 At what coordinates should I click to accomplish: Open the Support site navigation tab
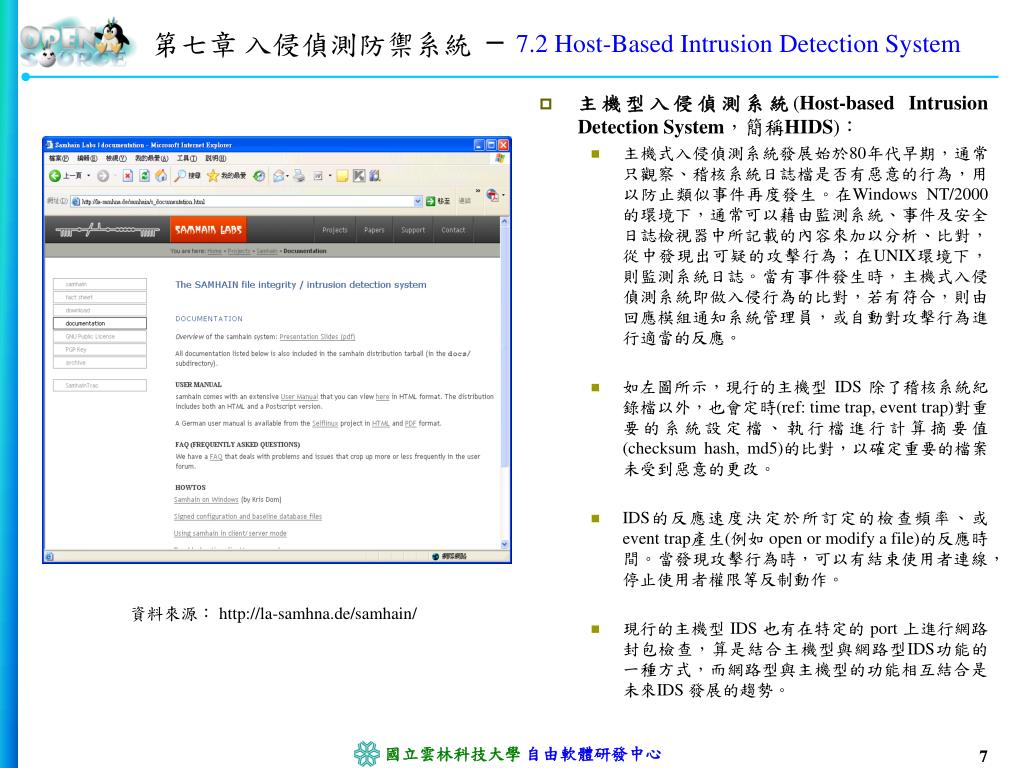pyautogui.click(x=413, y=230)
